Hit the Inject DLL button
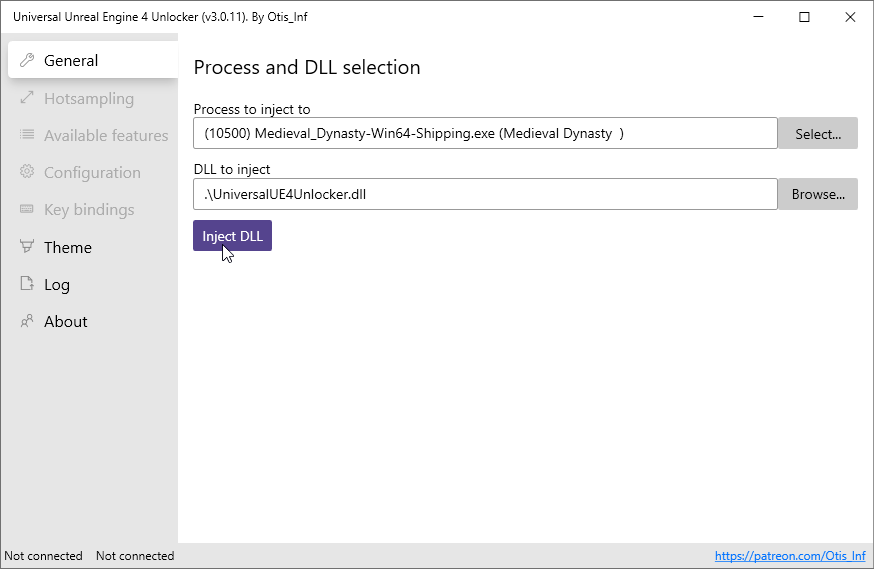The width and height of the screenshot is (874, 569). pyautogui.click(x=232, y=236)
